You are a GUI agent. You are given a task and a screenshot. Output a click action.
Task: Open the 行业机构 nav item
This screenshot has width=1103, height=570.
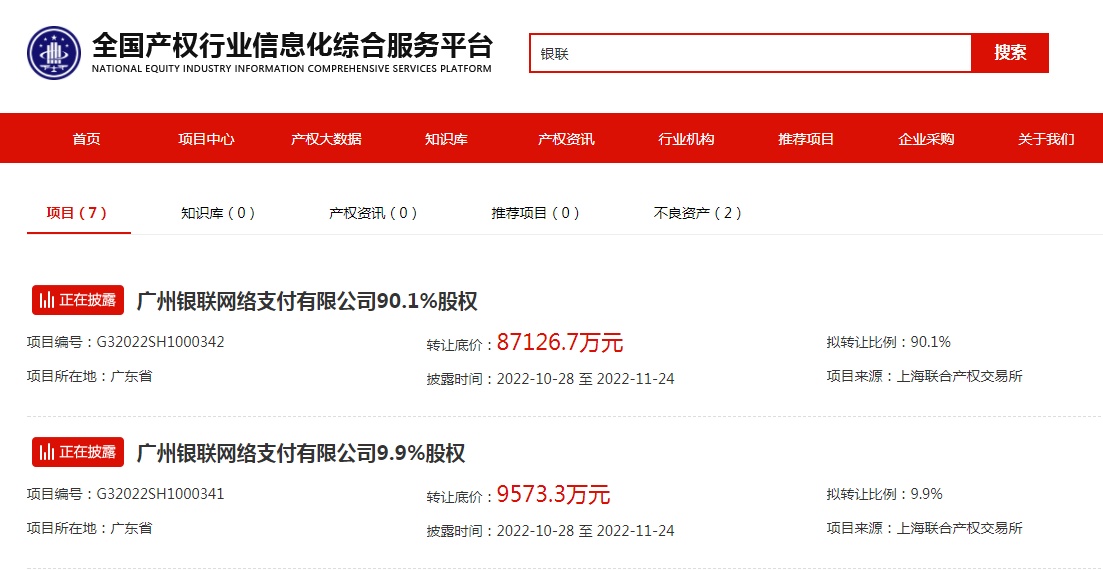coord(686,139)
